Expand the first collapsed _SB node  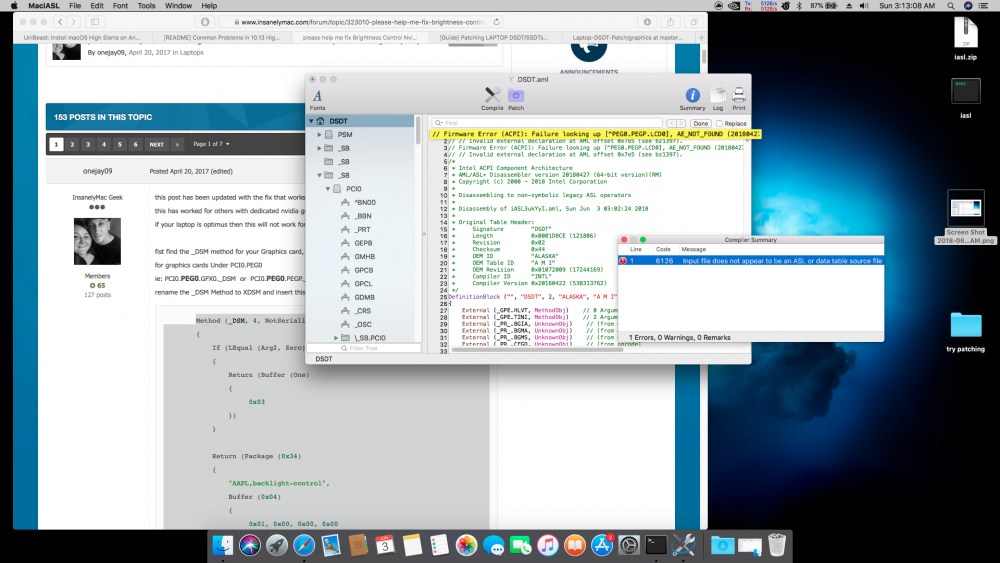tap(320, 148)
